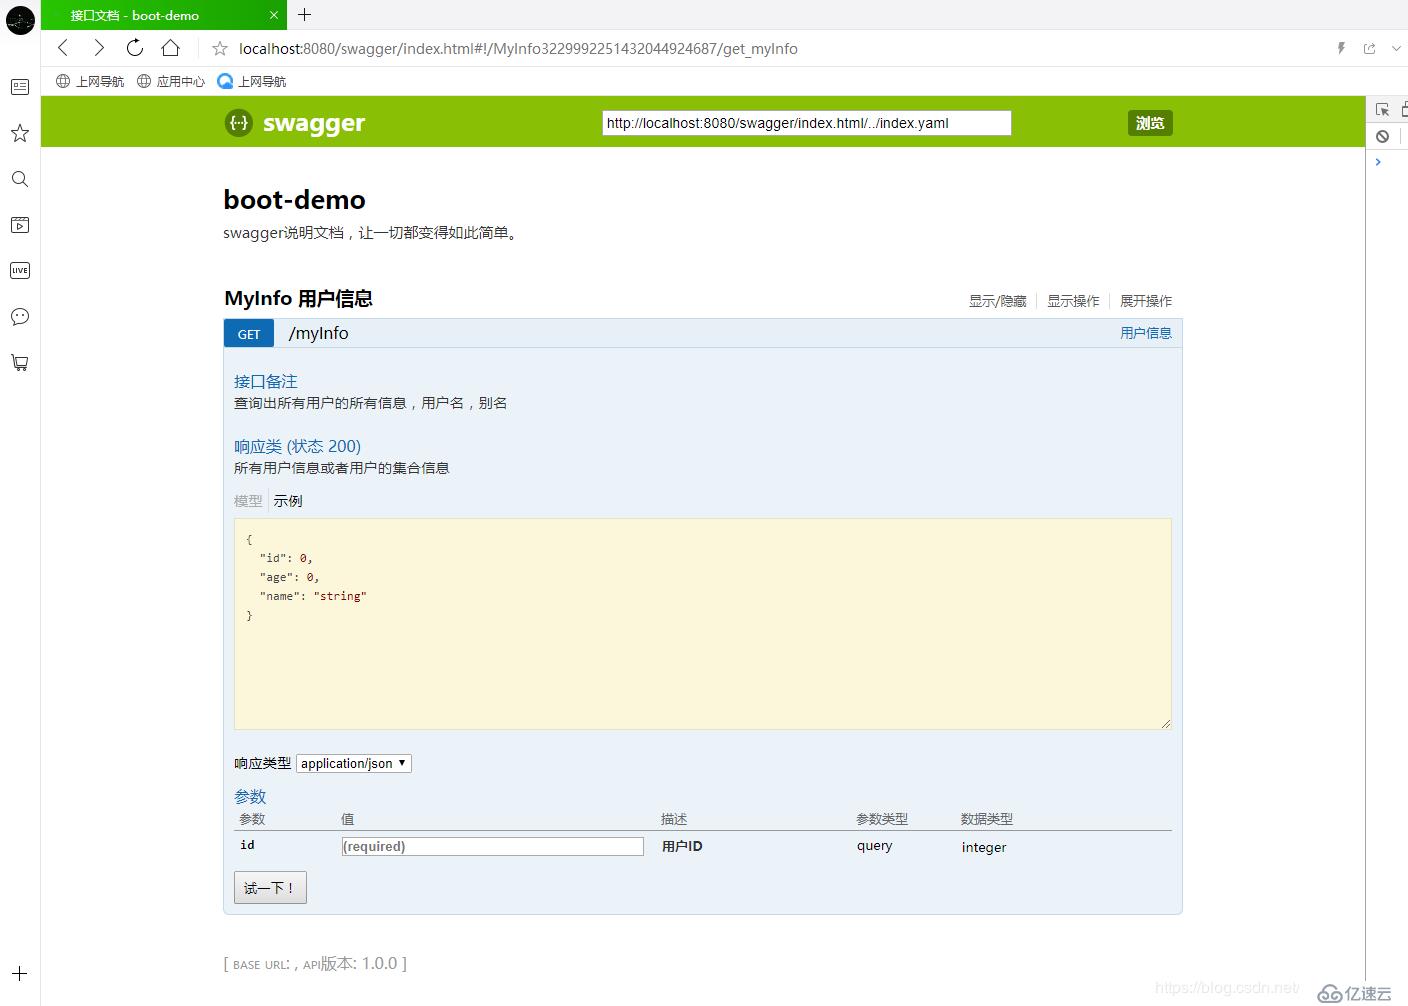Click the boot-demo page title
Screen dimensions: 1408x1006
(295, 199)
